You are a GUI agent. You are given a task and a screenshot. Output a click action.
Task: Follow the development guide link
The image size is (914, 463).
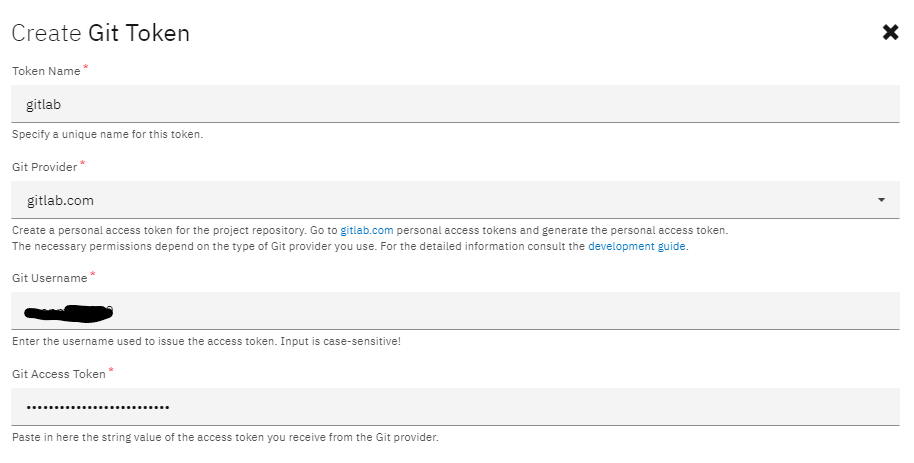point(637,246)
